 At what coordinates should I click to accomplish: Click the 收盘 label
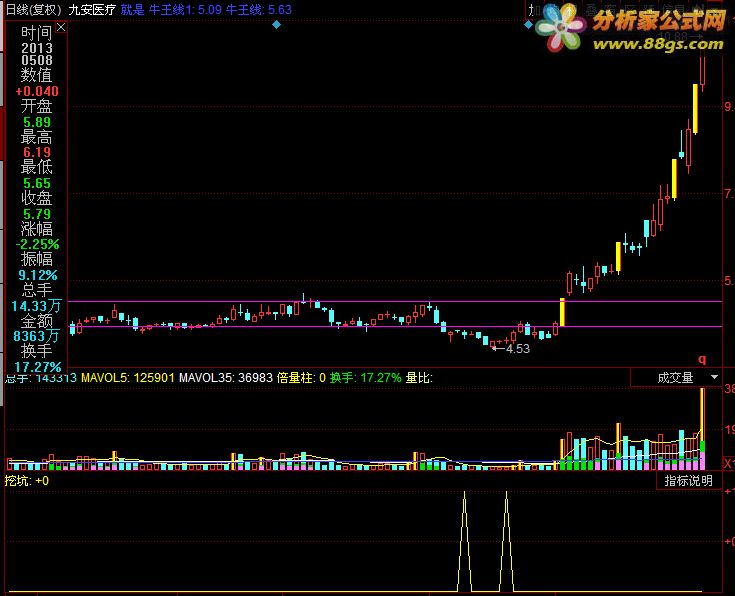pos(36,198)
